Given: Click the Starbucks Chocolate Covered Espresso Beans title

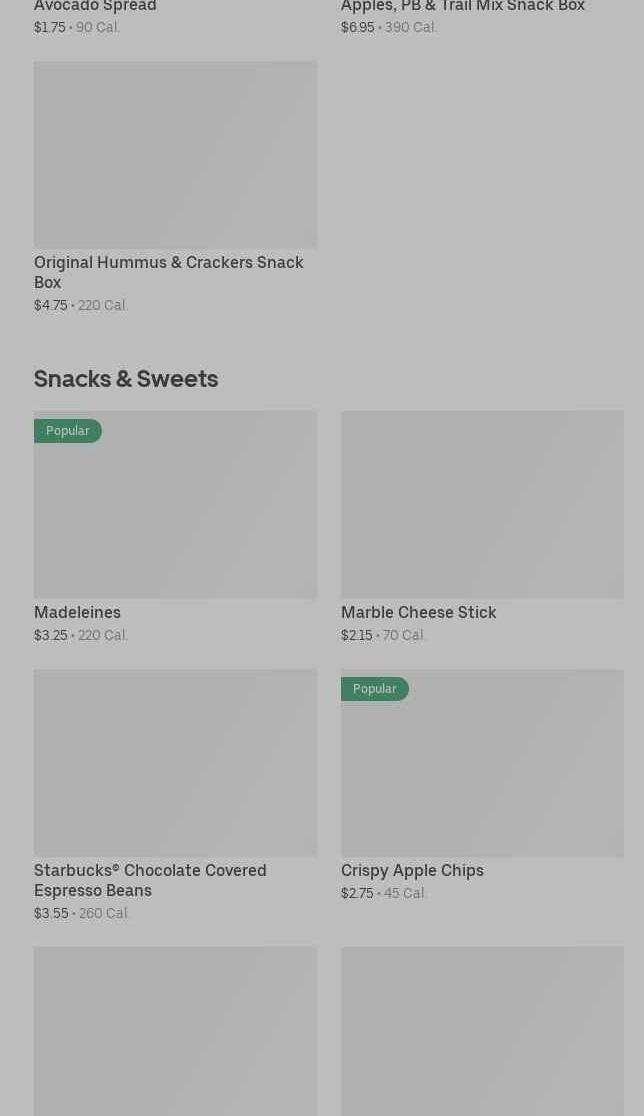Looking at the screenshot, I should tap(150, 880).
